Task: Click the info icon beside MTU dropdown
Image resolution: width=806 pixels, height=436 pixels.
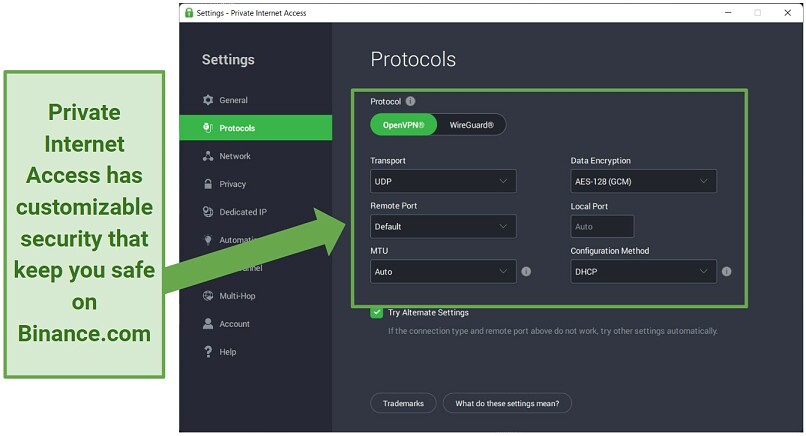Action: (526, 271)
